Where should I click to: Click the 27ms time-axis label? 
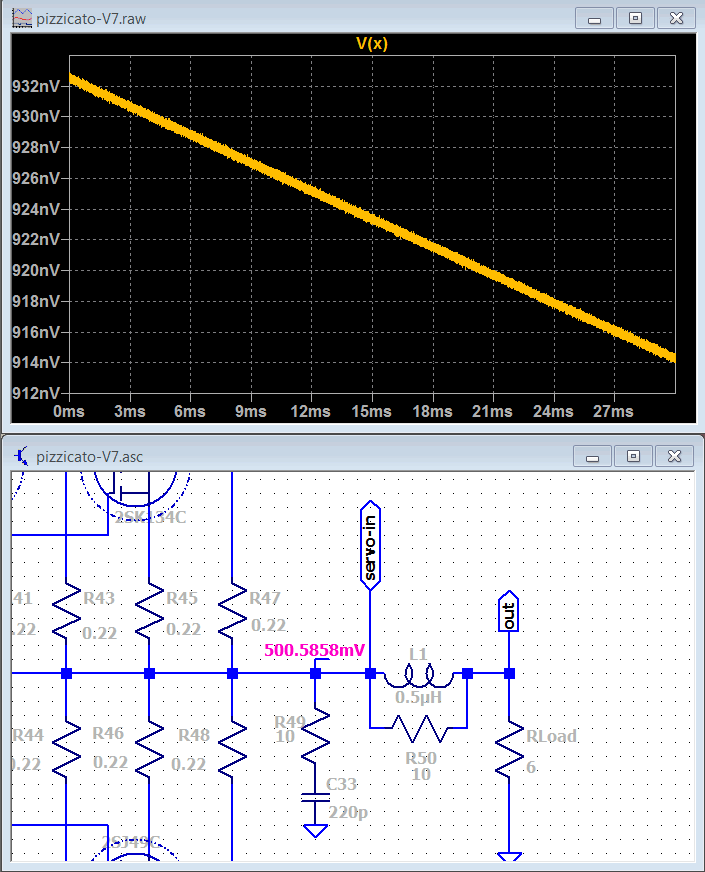click(x=613, y=412)
